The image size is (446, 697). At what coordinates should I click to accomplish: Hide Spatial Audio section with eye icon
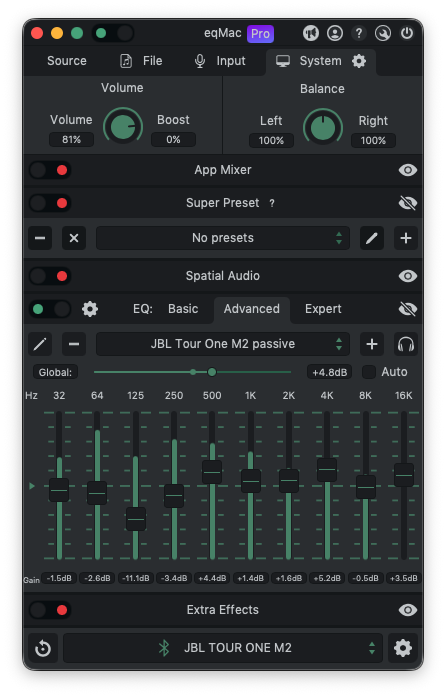pyautogui.click(x=408, y=276)
